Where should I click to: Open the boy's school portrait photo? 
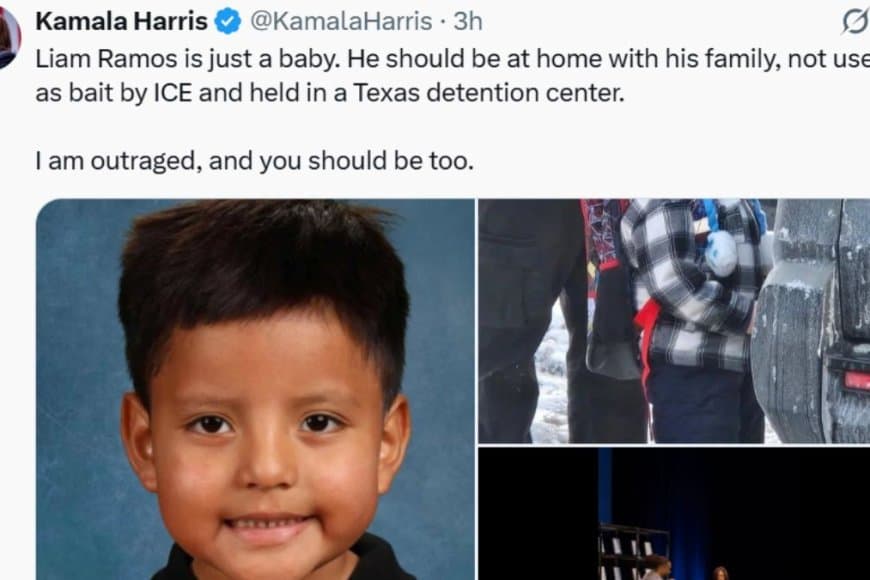(x=255, y=389)
